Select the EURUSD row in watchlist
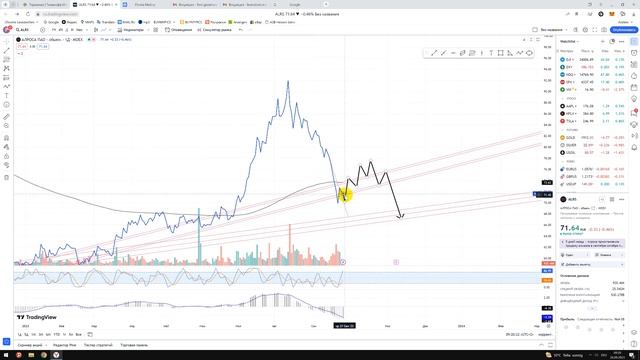 click(x=592, y=169)
